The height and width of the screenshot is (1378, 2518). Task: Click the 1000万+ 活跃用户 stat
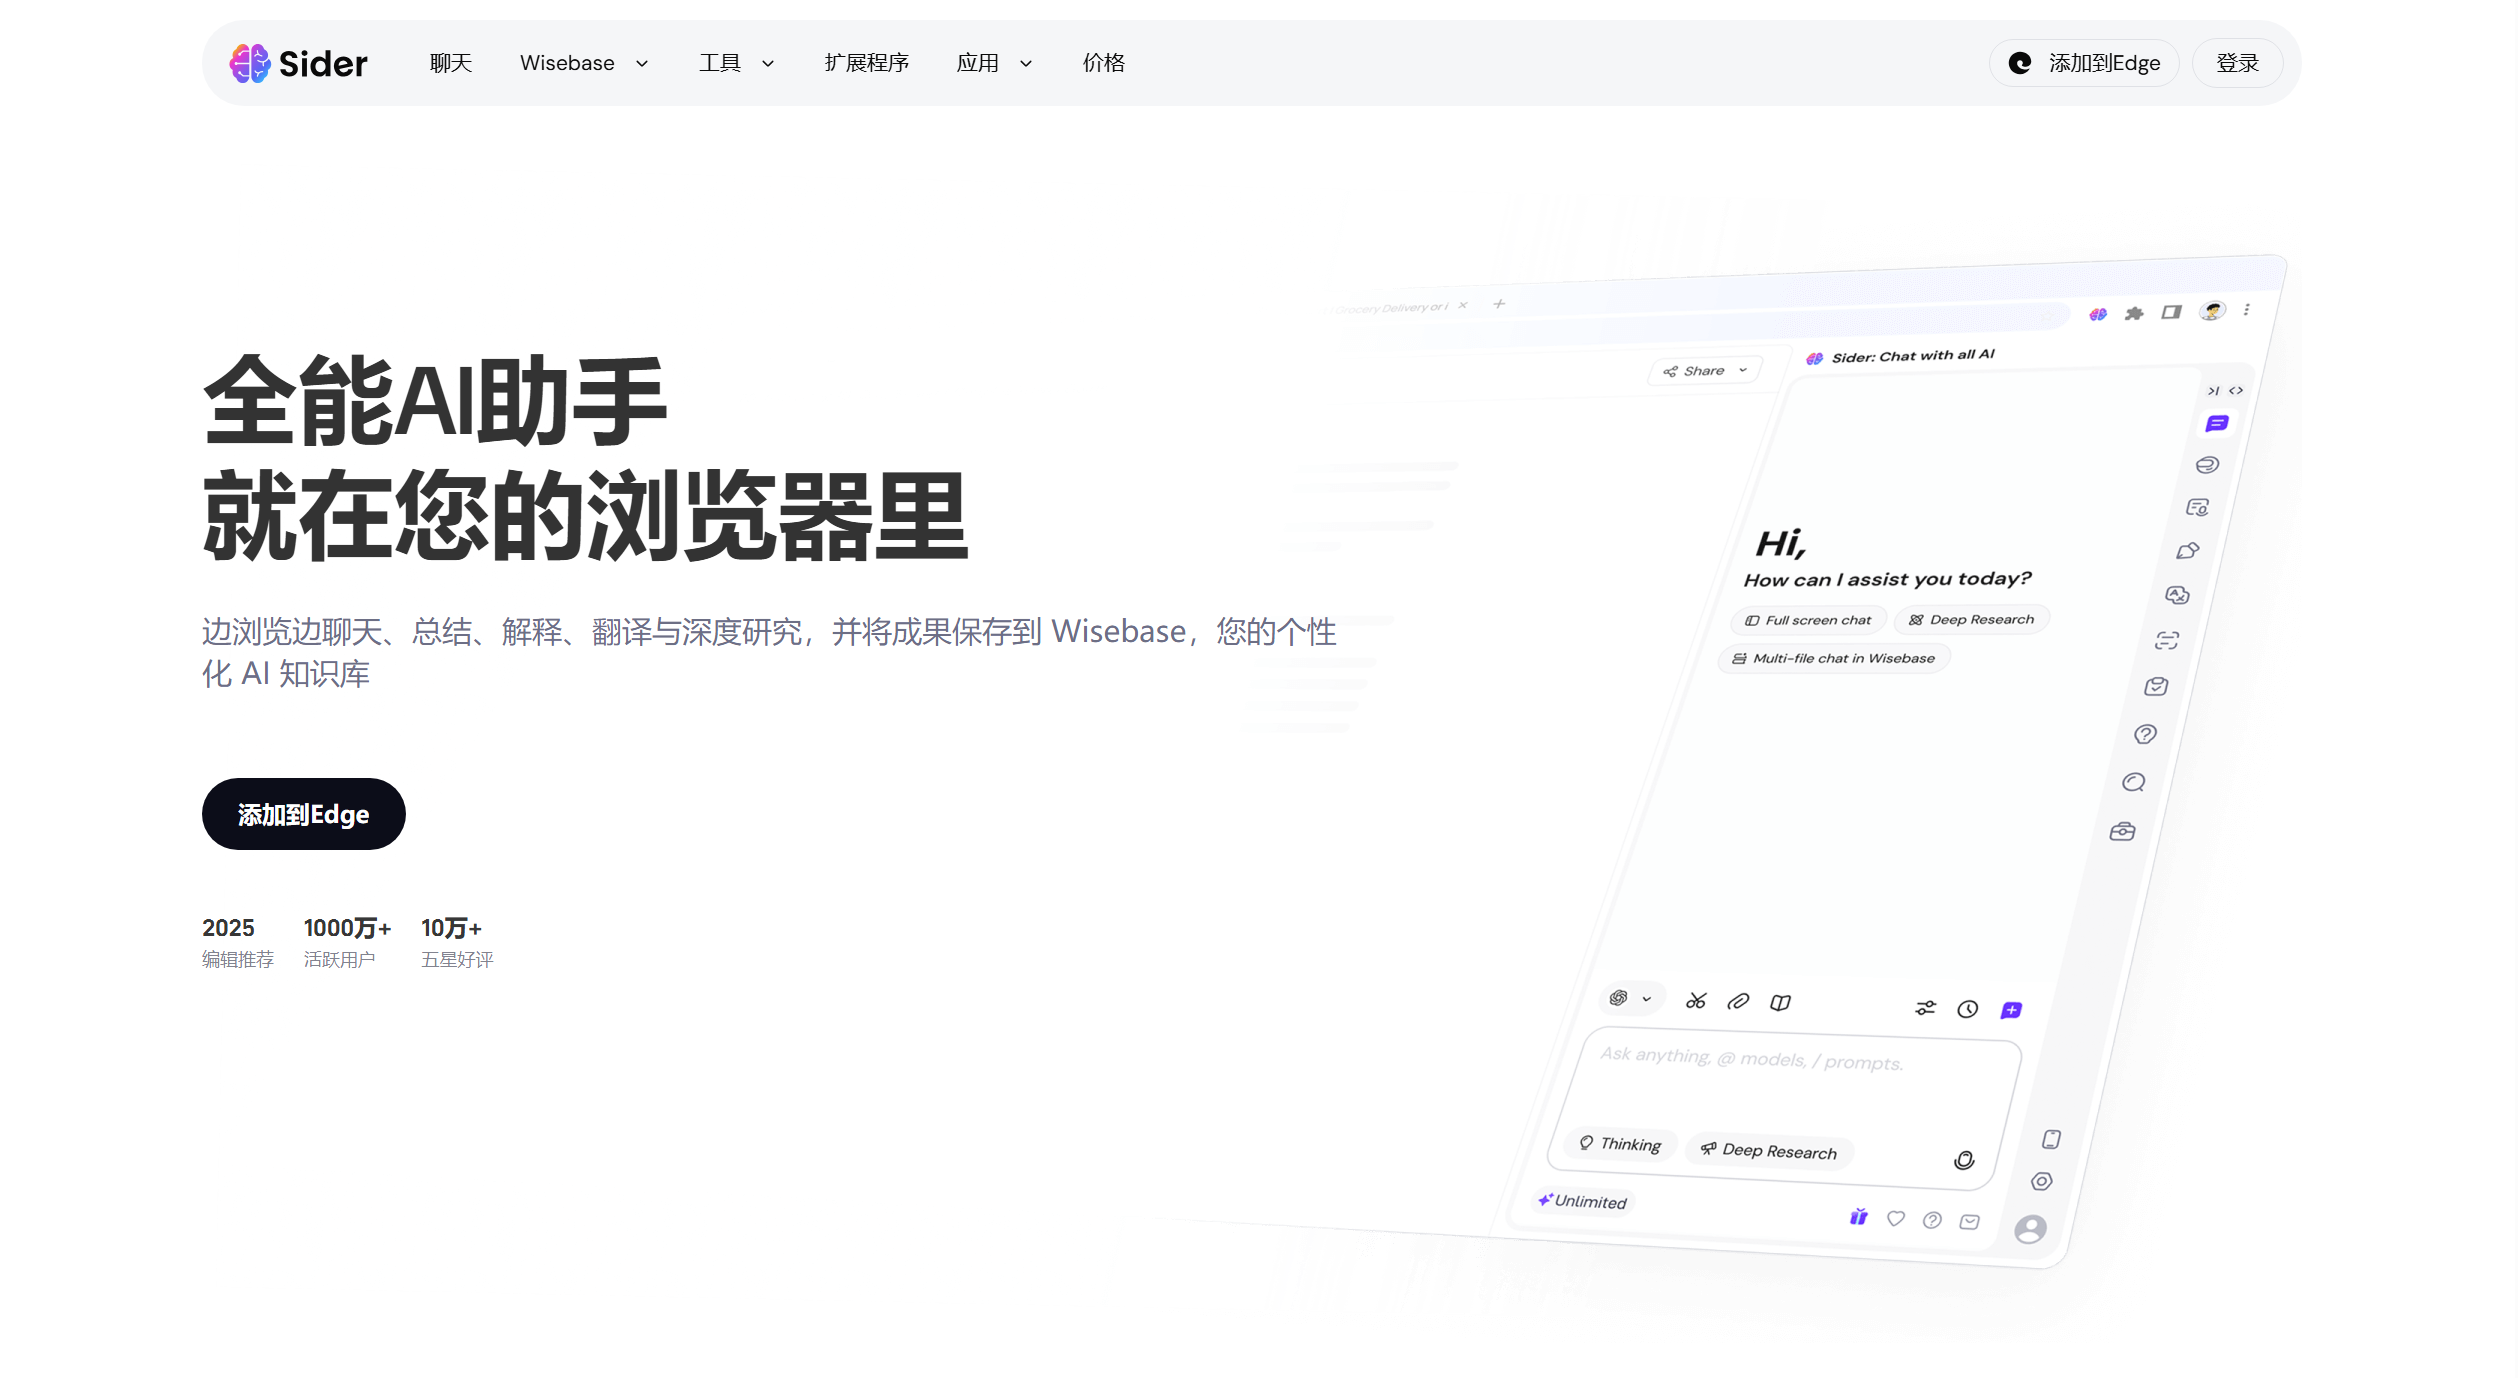[347, 942]
